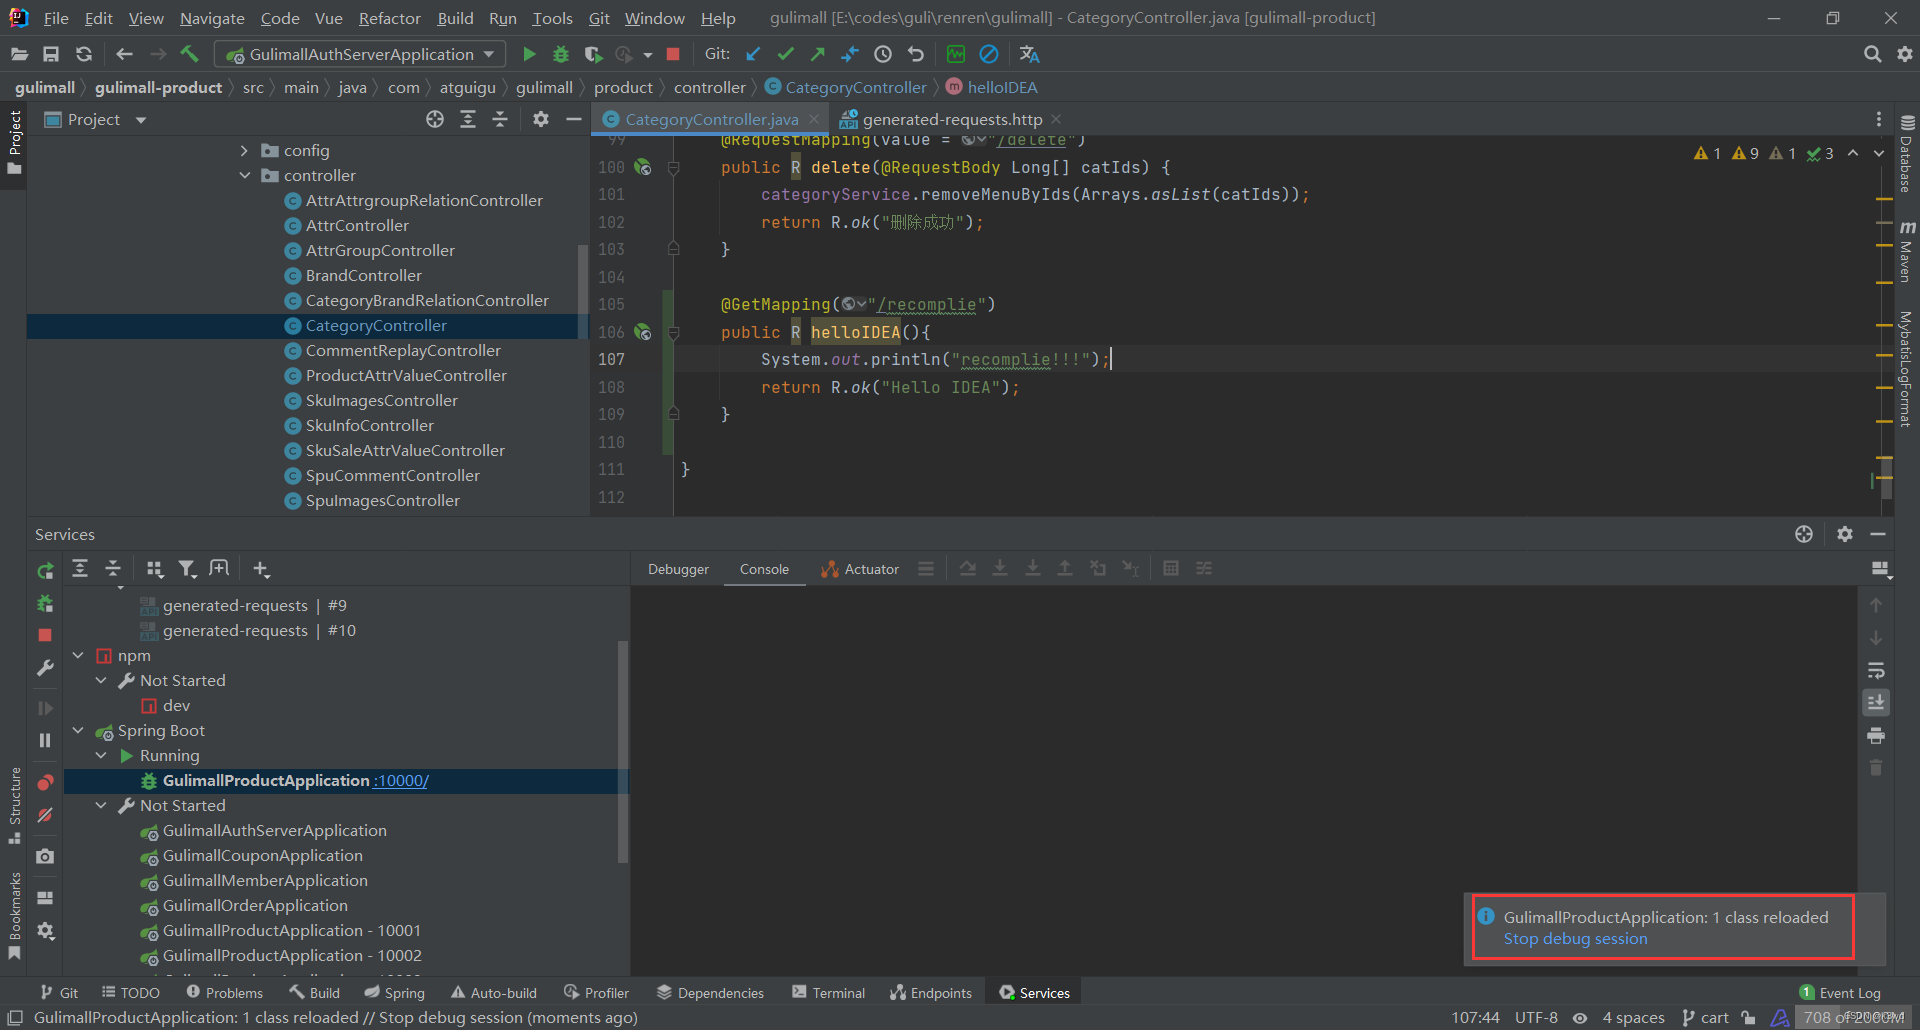Stop the running application with the red square
Viewport: 1920px width, 1030px height.
point(673,54)
